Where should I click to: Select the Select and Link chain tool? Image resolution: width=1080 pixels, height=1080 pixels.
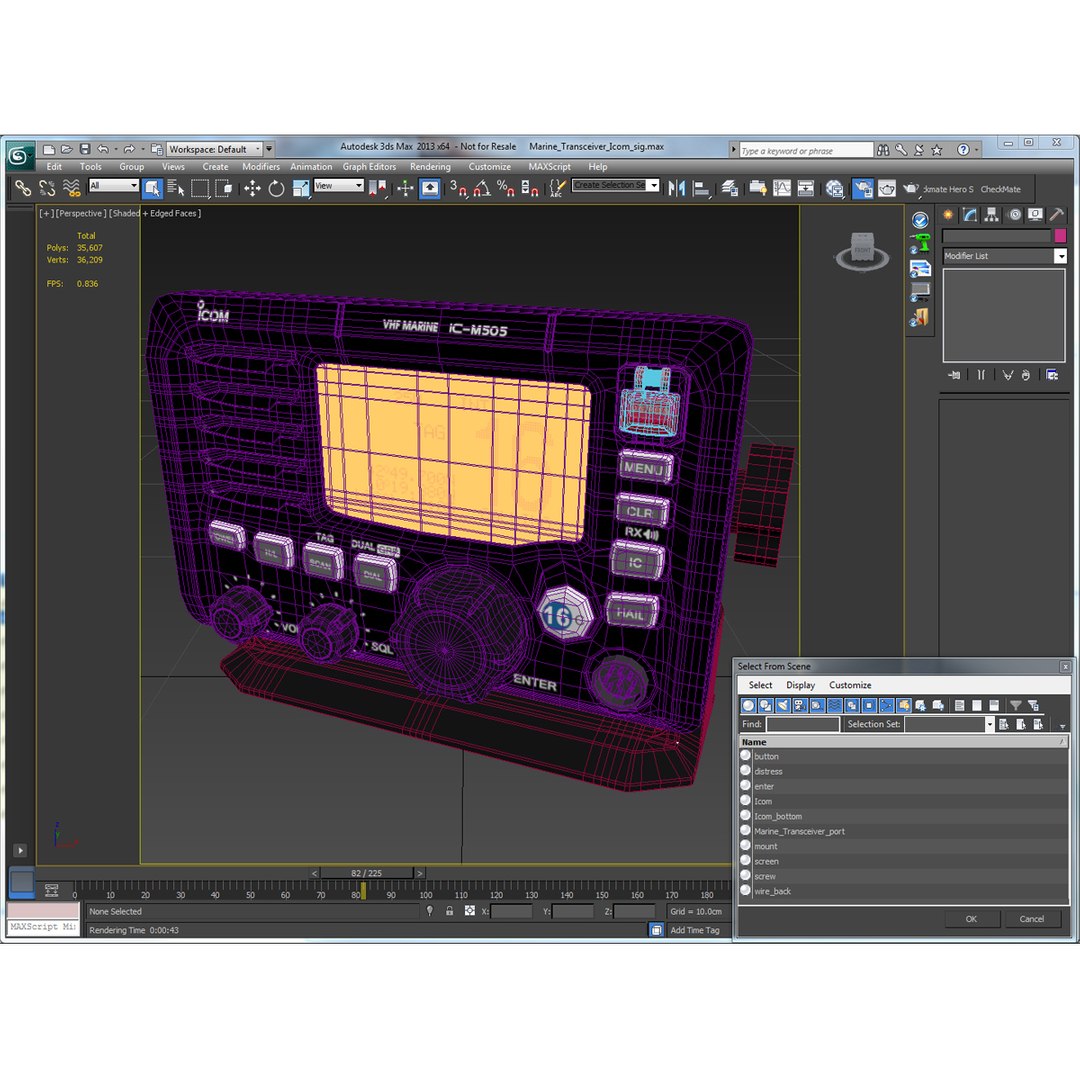(23, 188)
